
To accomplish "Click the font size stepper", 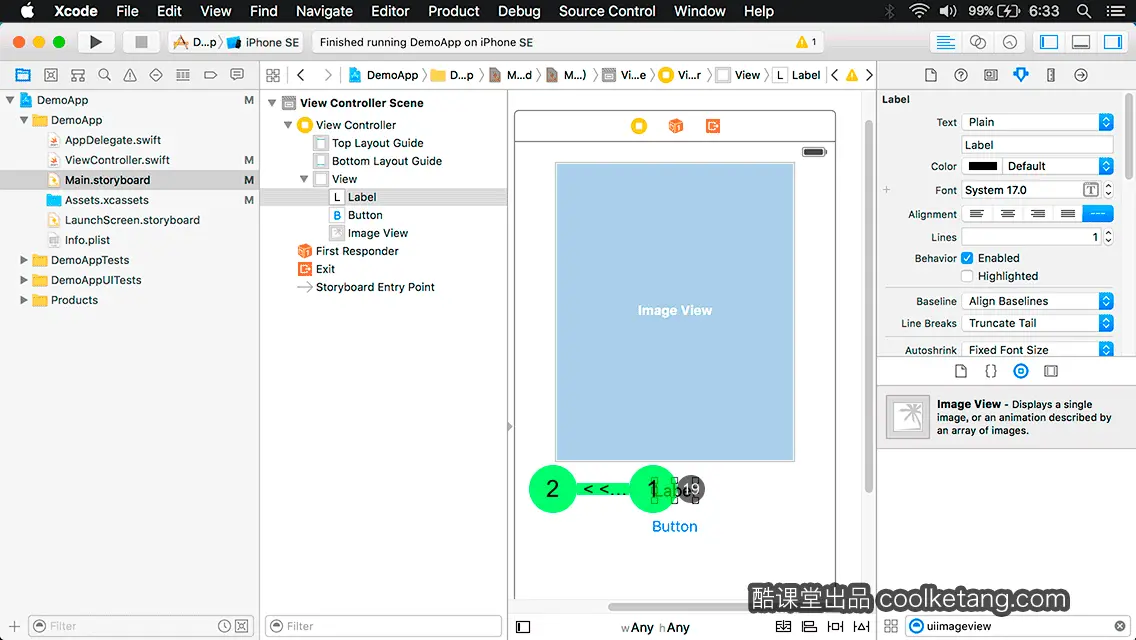I will (1108, 190).
